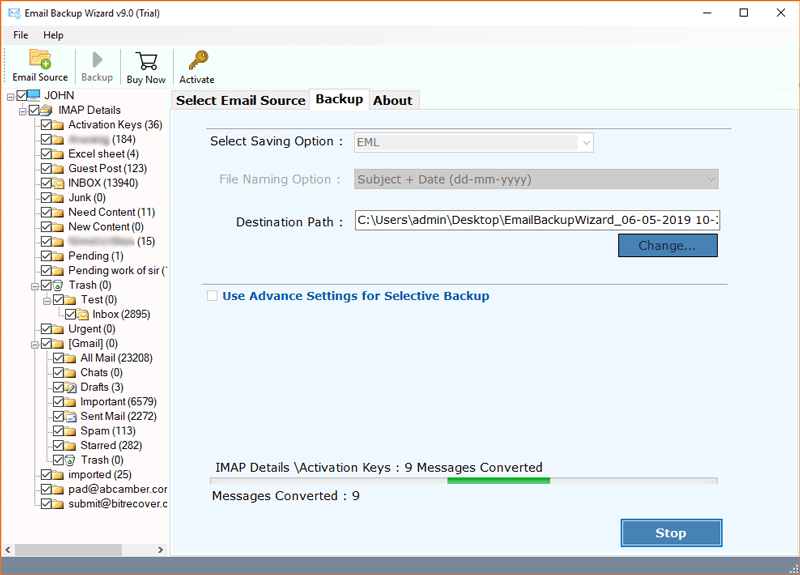
Task: Click the Backup toolbar icon
Action: [97, 59]
